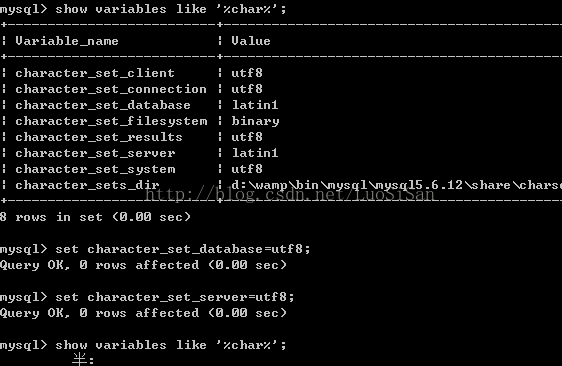Click the Value column header
The image size is (562, 366).
coord(251,41)
